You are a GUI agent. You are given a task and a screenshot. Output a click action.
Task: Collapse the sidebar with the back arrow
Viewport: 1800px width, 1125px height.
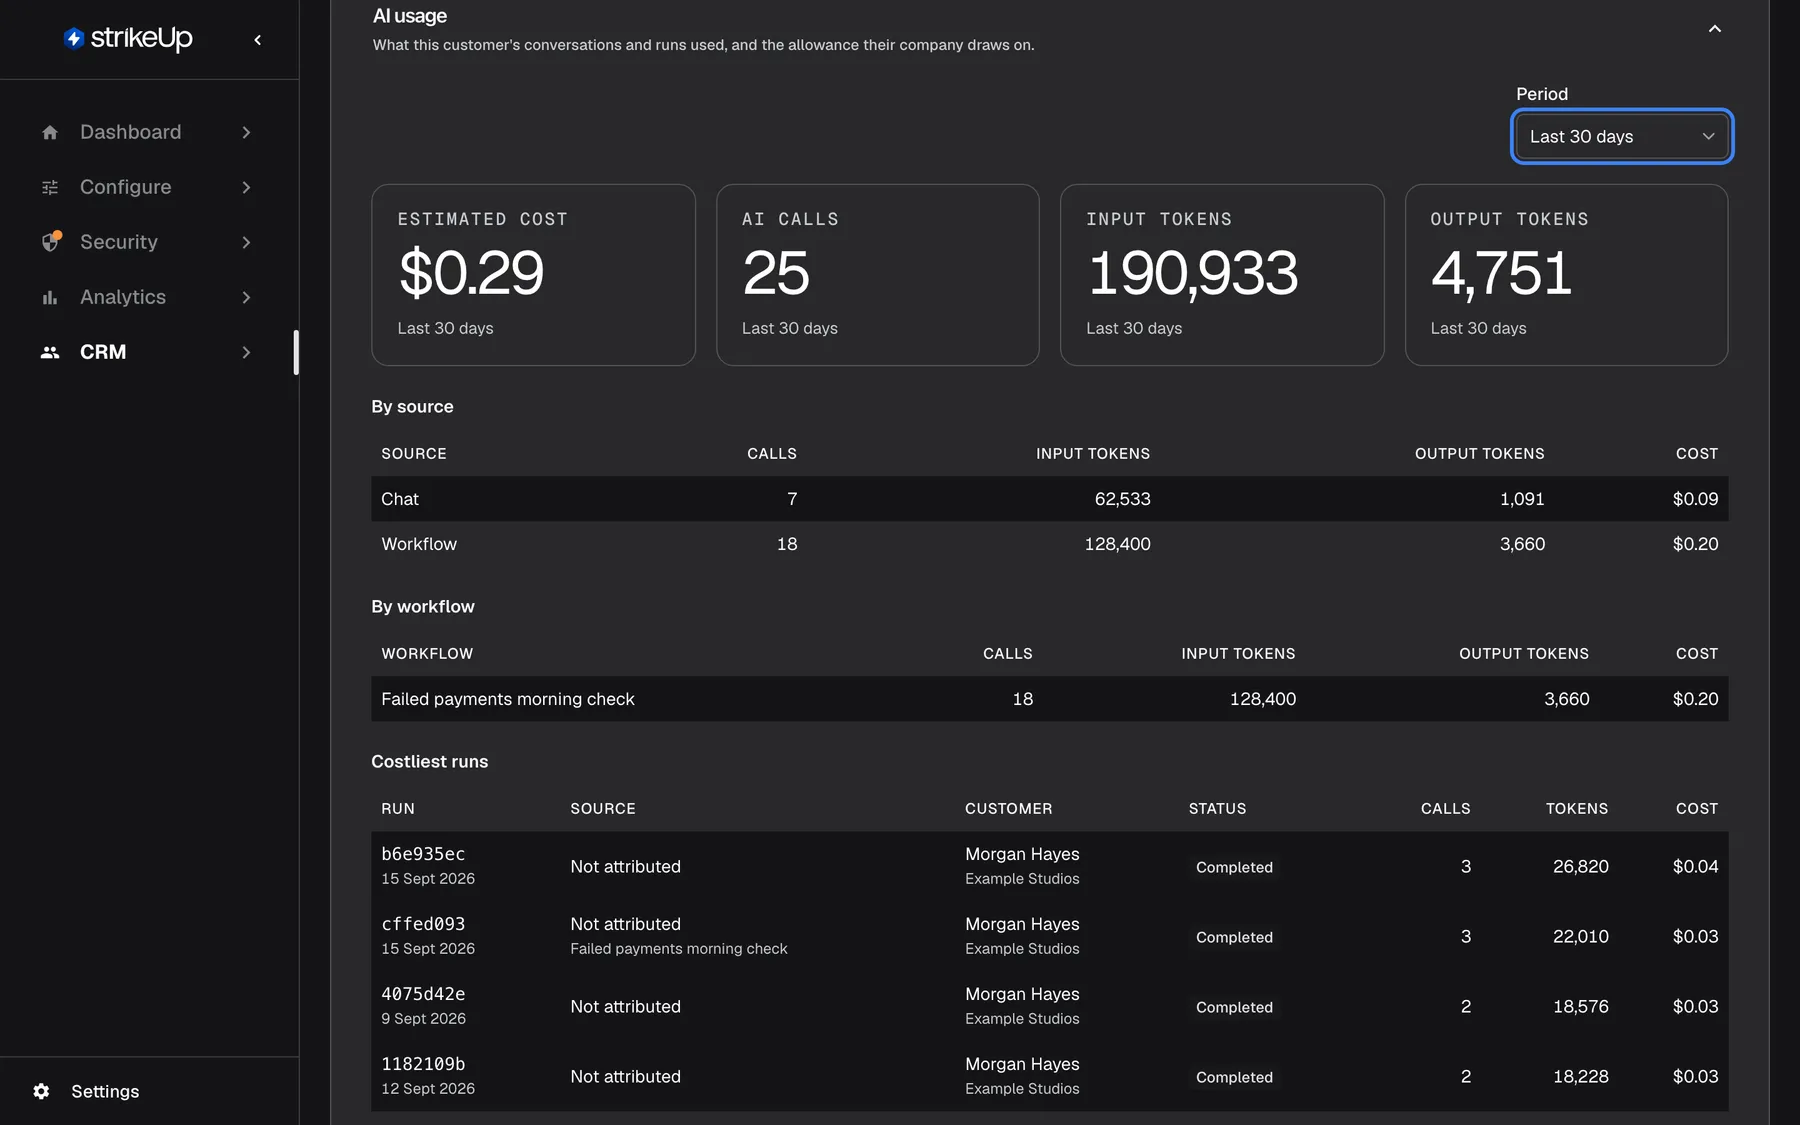258,40
